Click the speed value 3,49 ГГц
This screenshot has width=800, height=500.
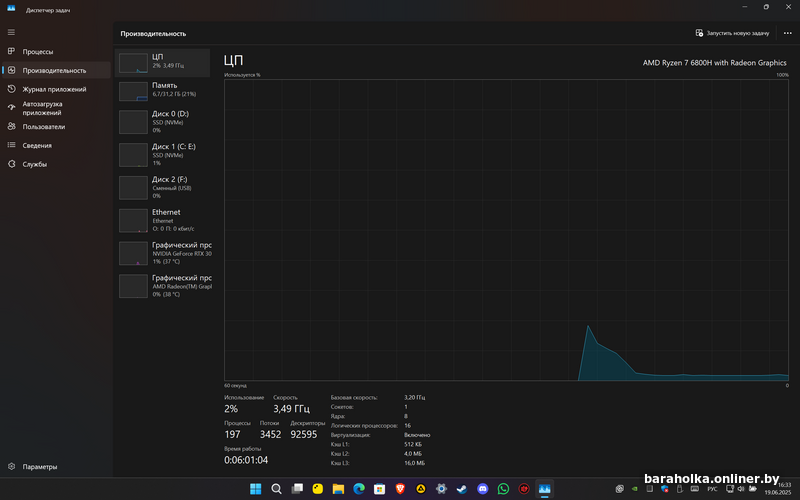291,409
